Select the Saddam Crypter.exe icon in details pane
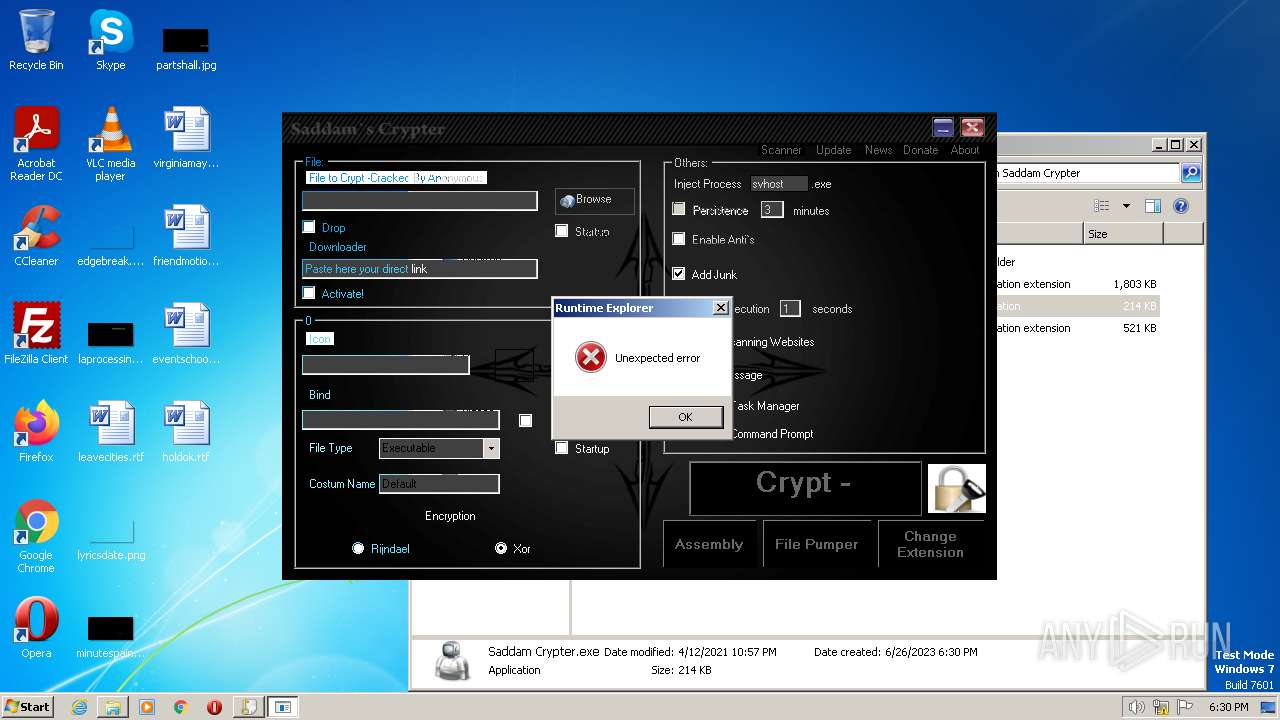Image resolution: width=1280 pixels, height=720 pixels. tap(453, 660)
